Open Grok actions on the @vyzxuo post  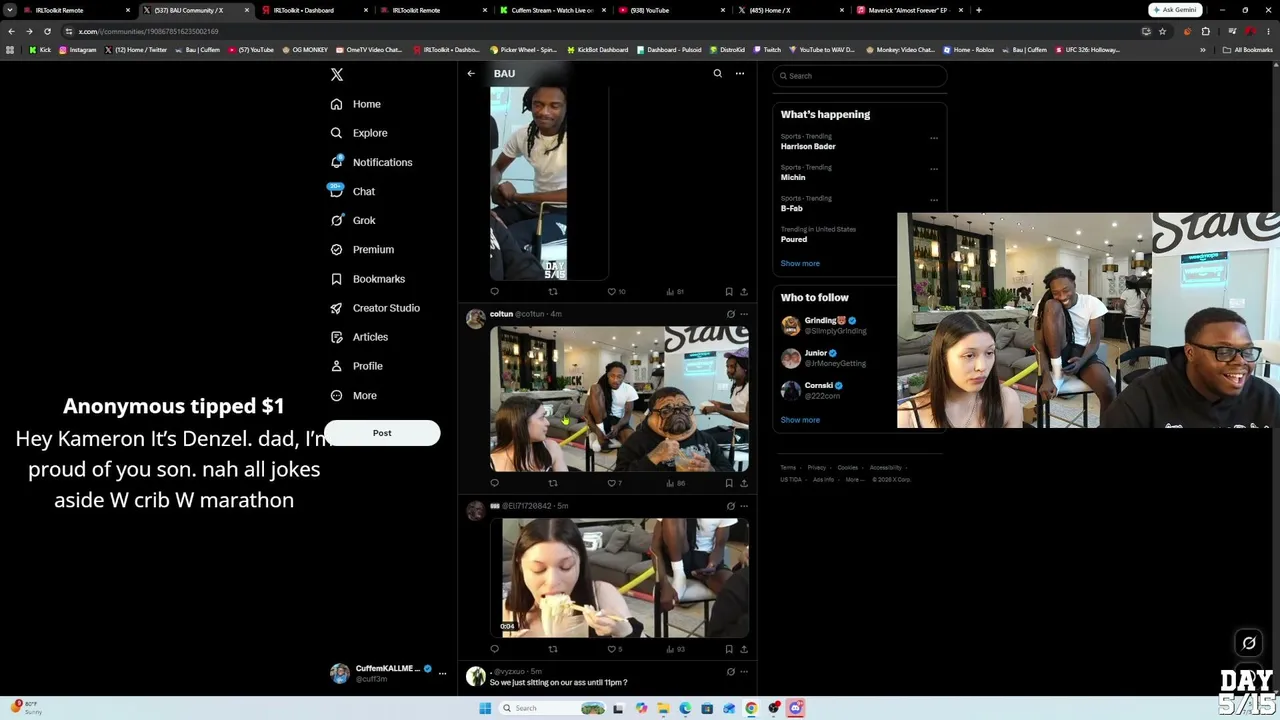(x=730, y=672)
